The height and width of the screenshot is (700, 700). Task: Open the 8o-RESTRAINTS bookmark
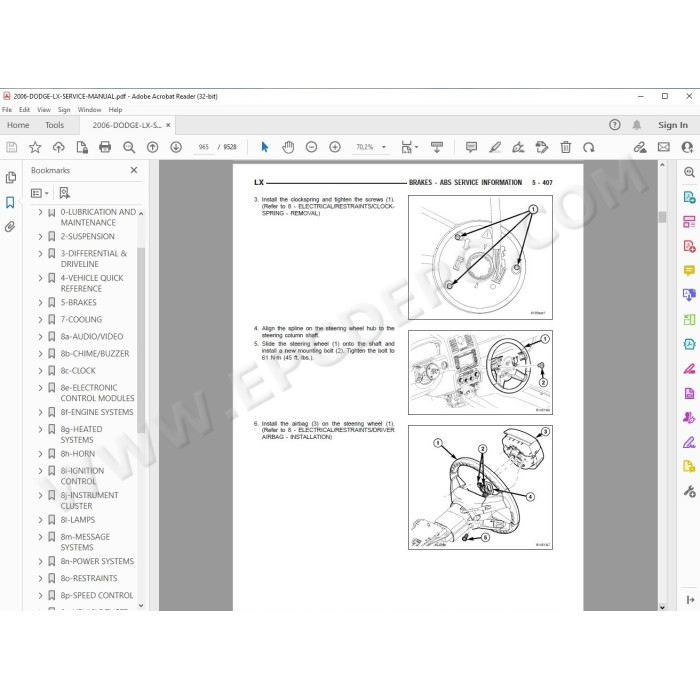point(89,579)
